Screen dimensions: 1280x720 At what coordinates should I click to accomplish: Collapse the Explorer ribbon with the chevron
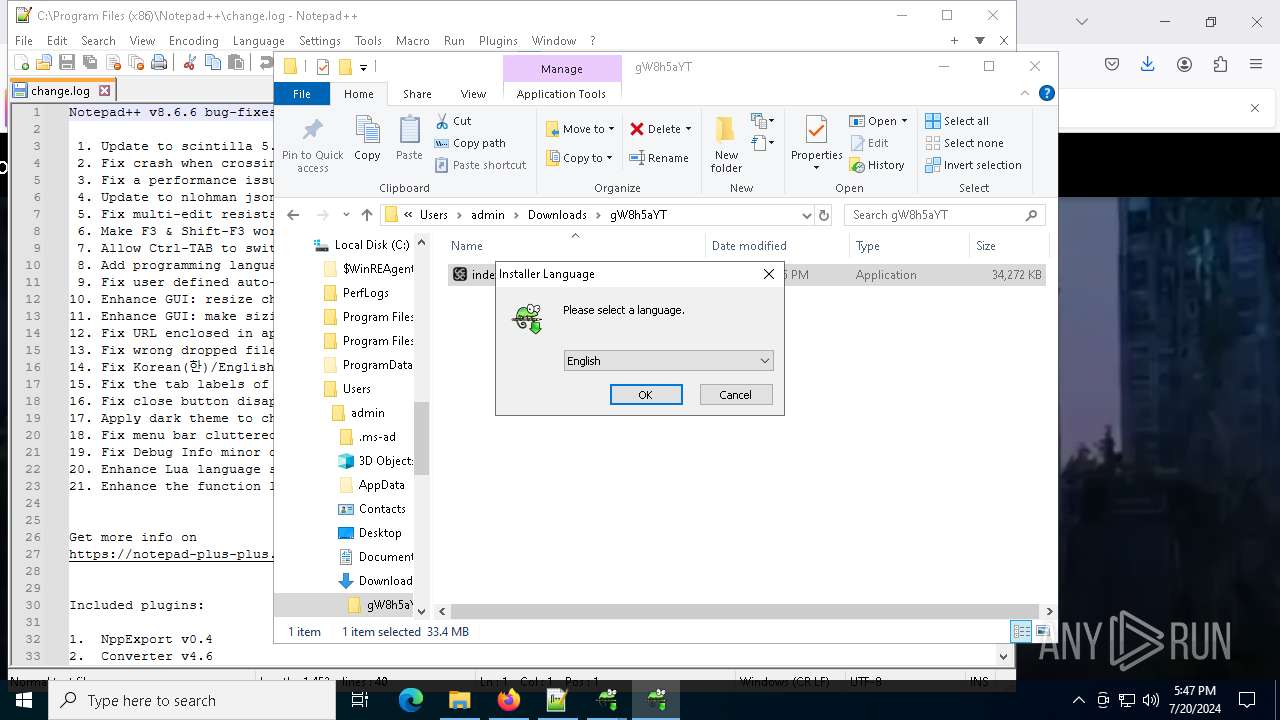[1024, 93]
